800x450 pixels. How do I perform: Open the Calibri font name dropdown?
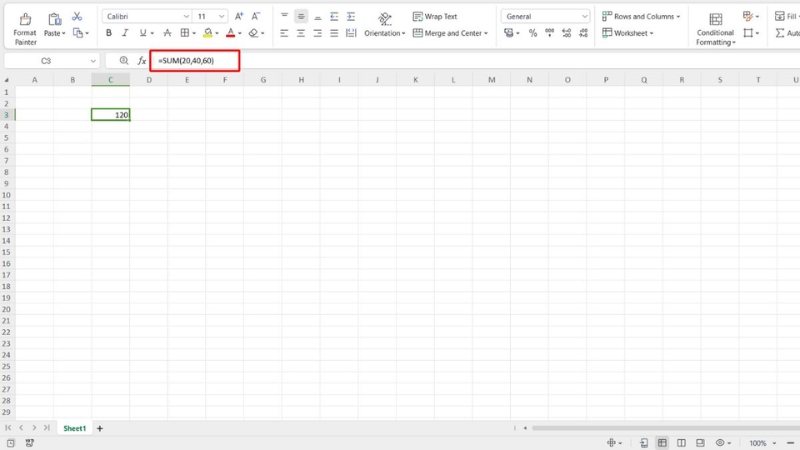[x=147, y=17]
